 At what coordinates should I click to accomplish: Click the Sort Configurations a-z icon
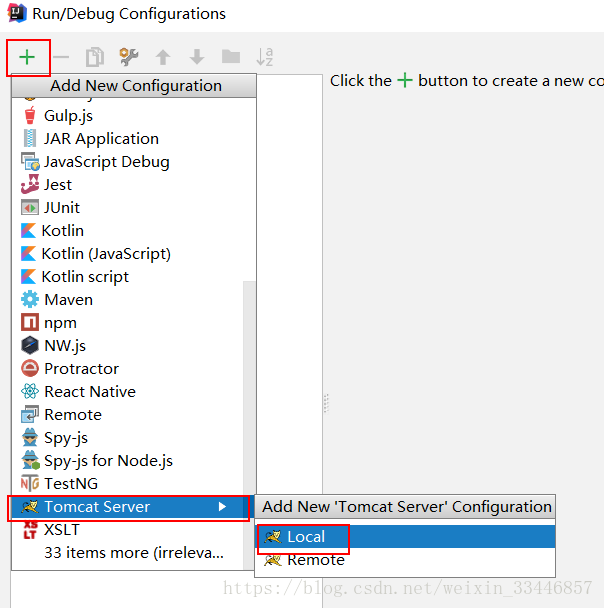(x=265, y=57)
